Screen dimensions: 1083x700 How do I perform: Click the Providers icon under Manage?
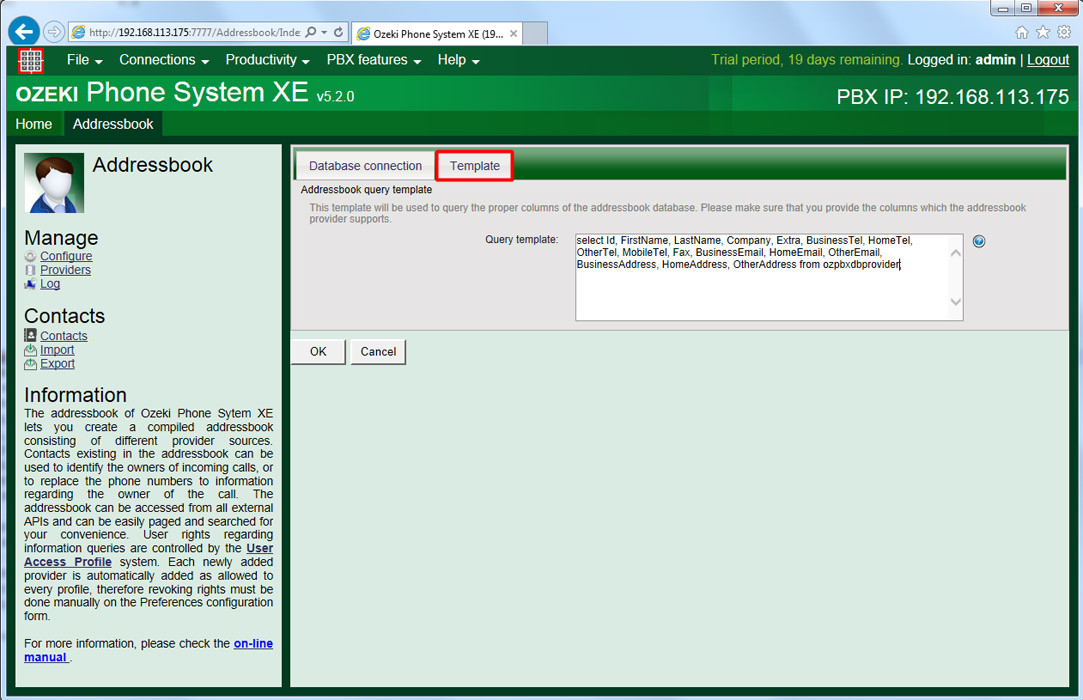[30, 270]
